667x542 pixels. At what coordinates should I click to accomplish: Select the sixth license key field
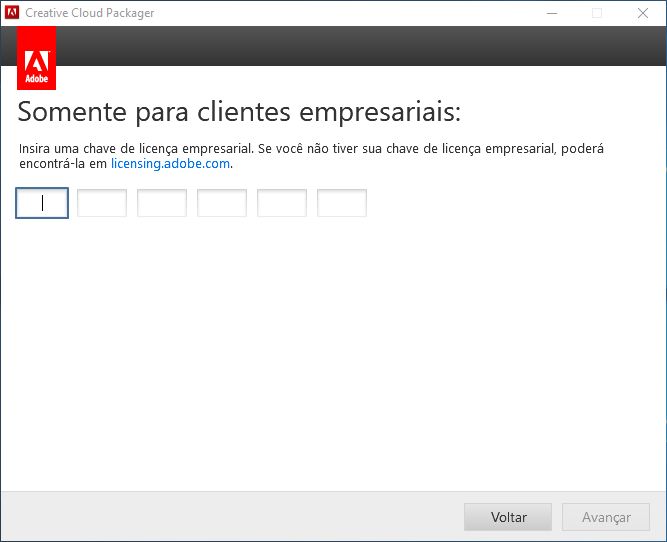[342, 203]
